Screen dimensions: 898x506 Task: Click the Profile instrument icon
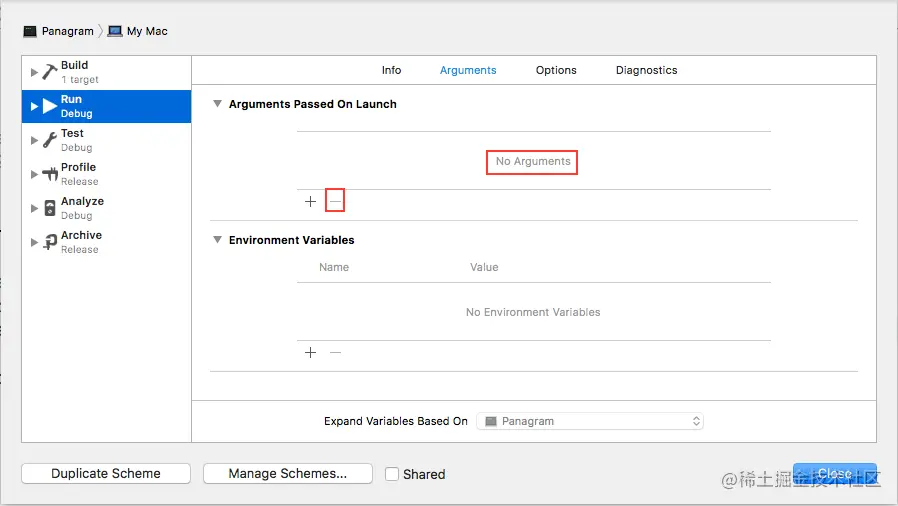50,174
